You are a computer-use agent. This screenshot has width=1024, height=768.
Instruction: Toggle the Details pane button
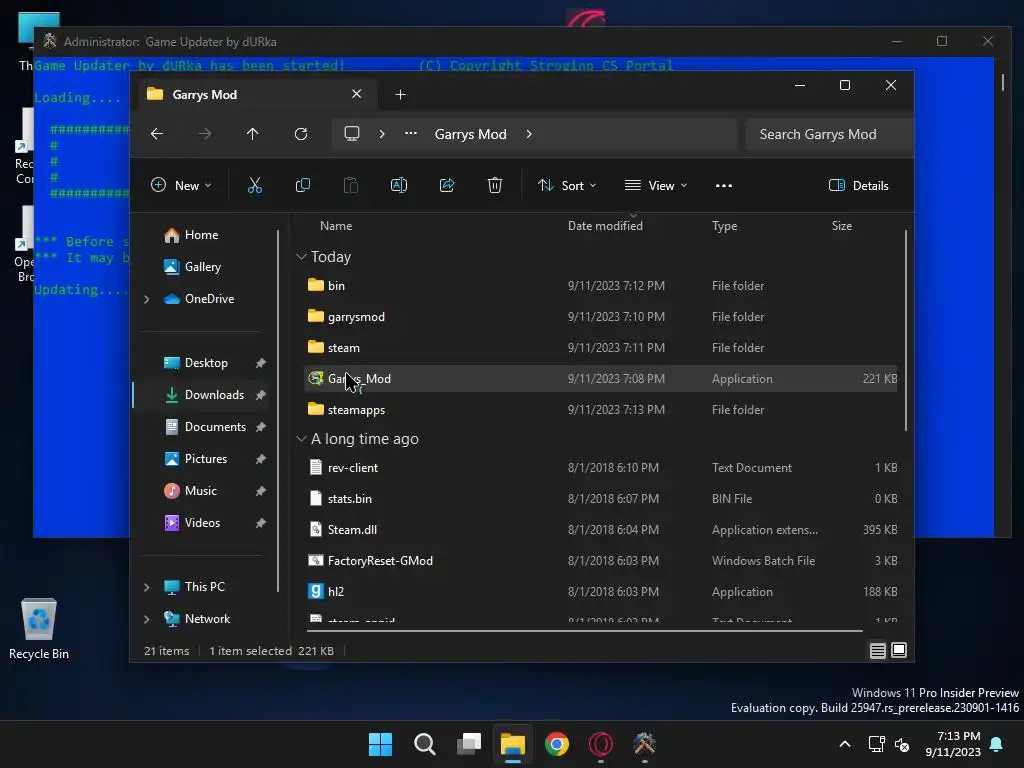858,185
